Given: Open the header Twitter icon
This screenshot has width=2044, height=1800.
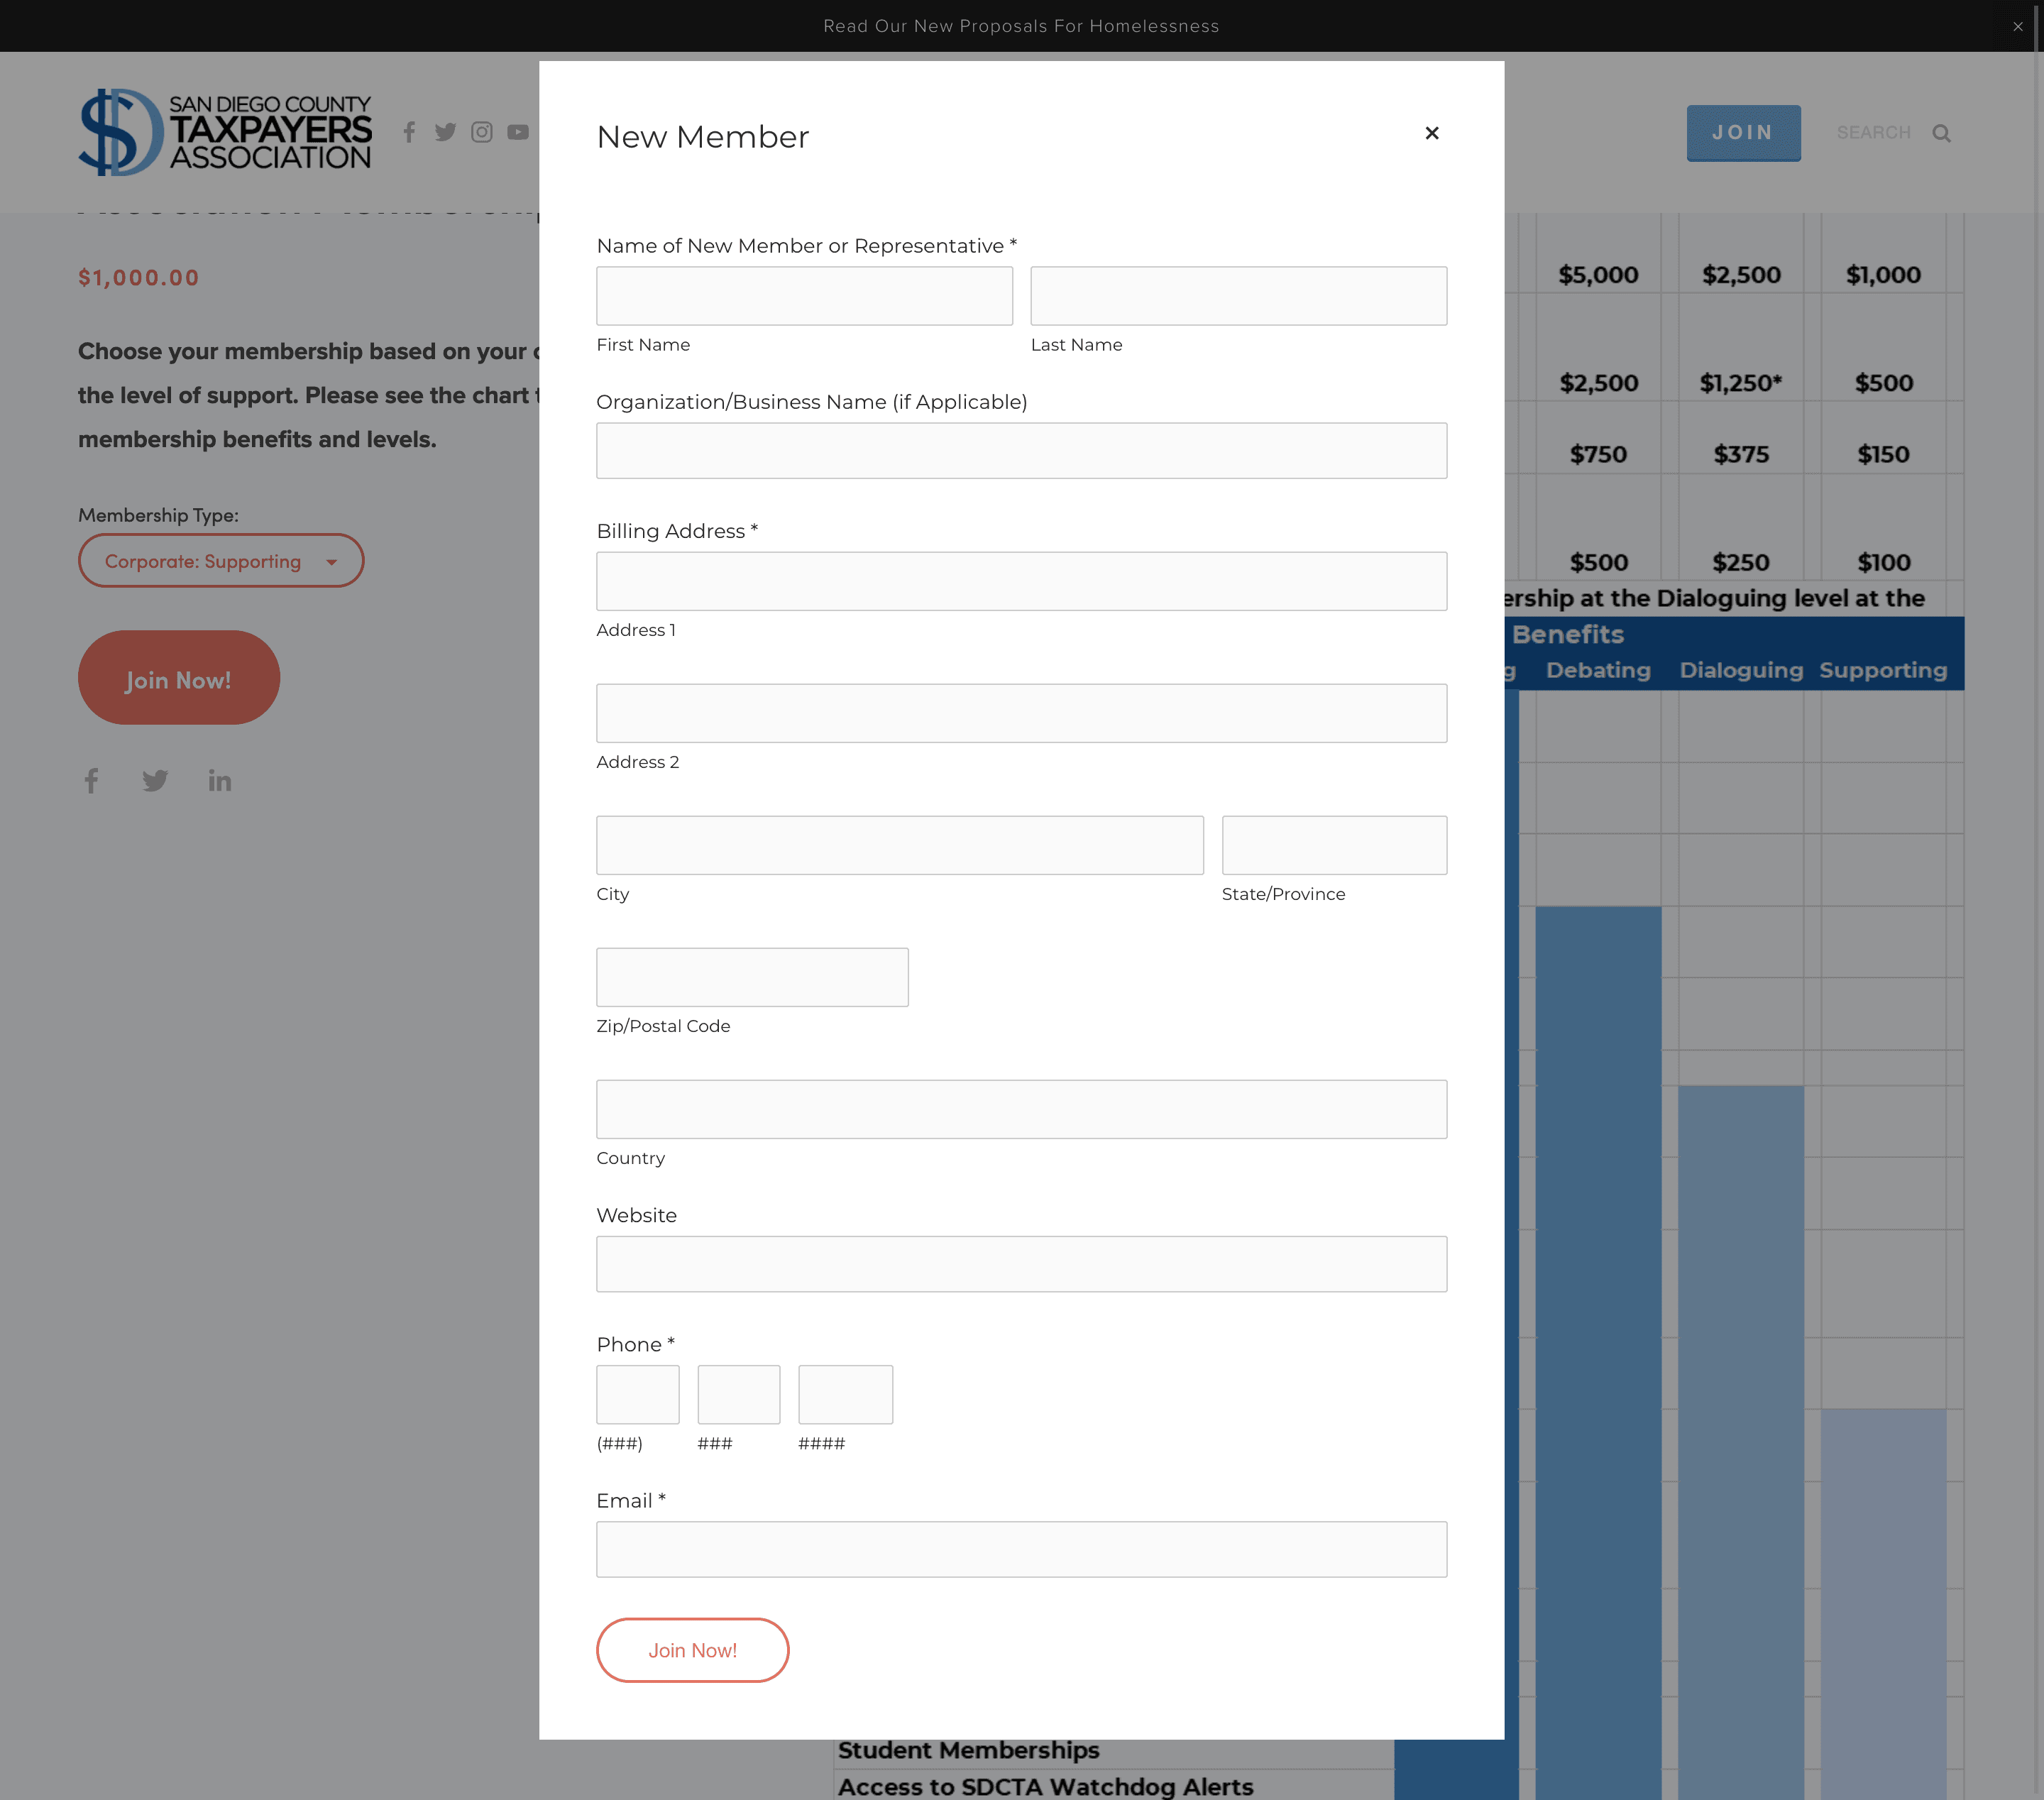Looking at the screenshot, I should click(x=445, y=132).
